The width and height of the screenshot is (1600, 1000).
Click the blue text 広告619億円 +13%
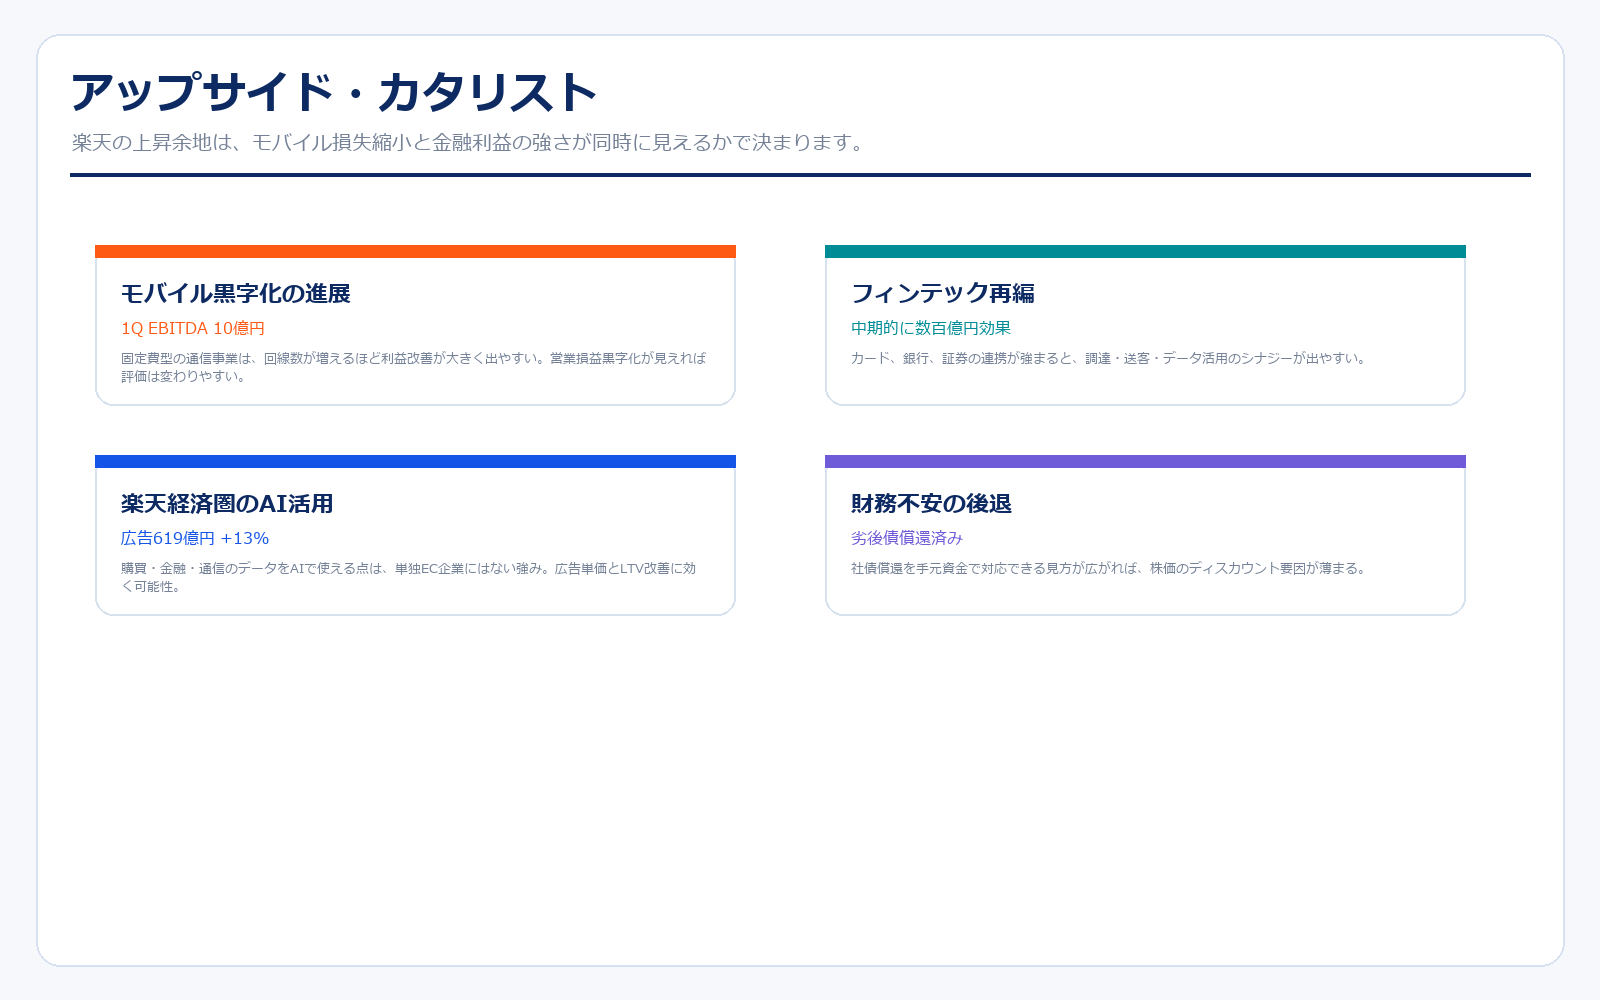pyautogui.click(x=195, y=538)
